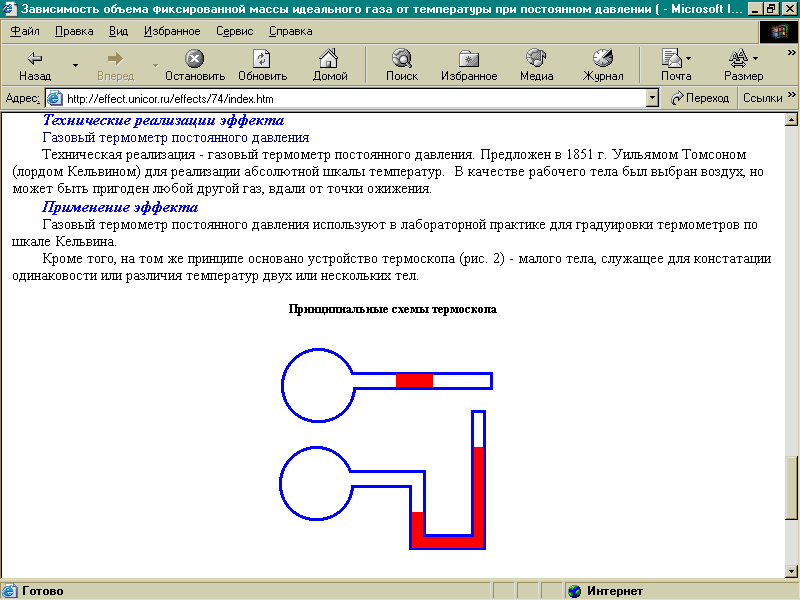This screenshot has height=600, width=800.
Task: Click the Остановить (Stop) button
Action: point(195,65)
